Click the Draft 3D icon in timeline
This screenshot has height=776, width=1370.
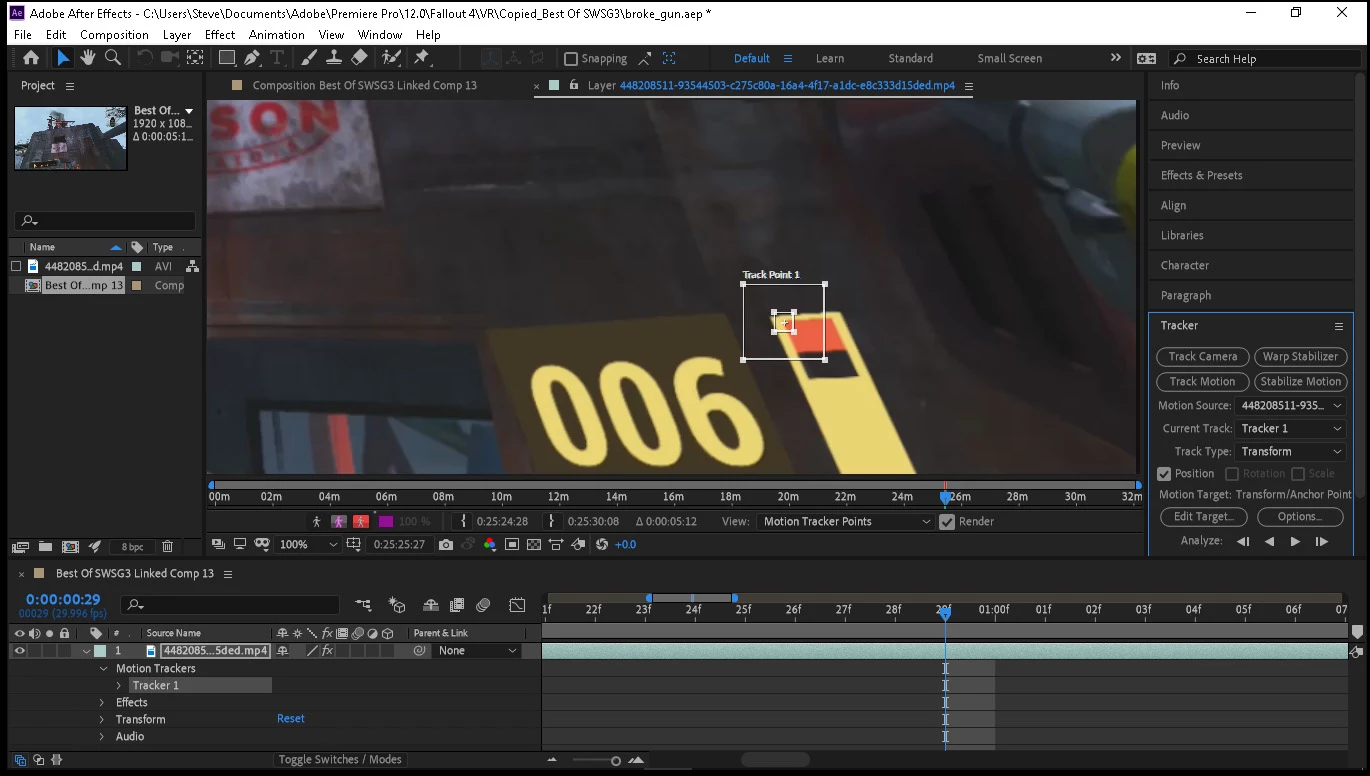[397, 605]
